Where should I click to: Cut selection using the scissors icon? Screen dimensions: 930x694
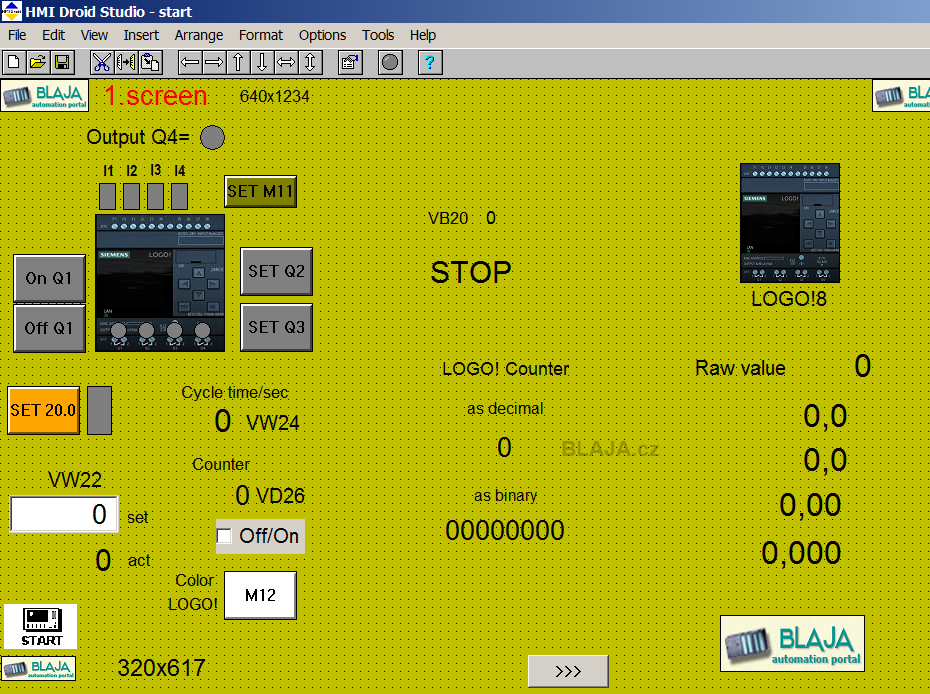pos(101,62)
